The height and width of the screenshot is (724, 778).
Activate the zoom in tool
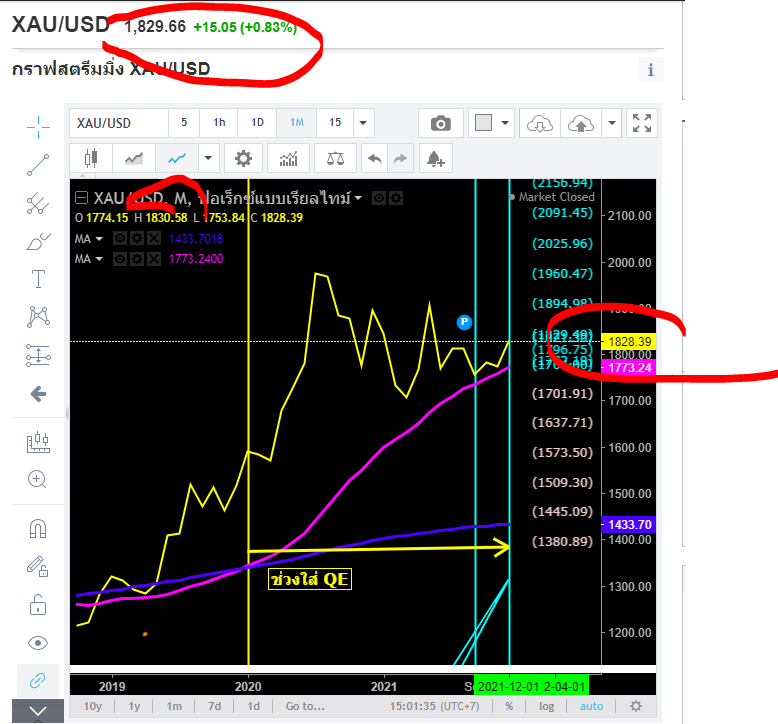(37, 479)
